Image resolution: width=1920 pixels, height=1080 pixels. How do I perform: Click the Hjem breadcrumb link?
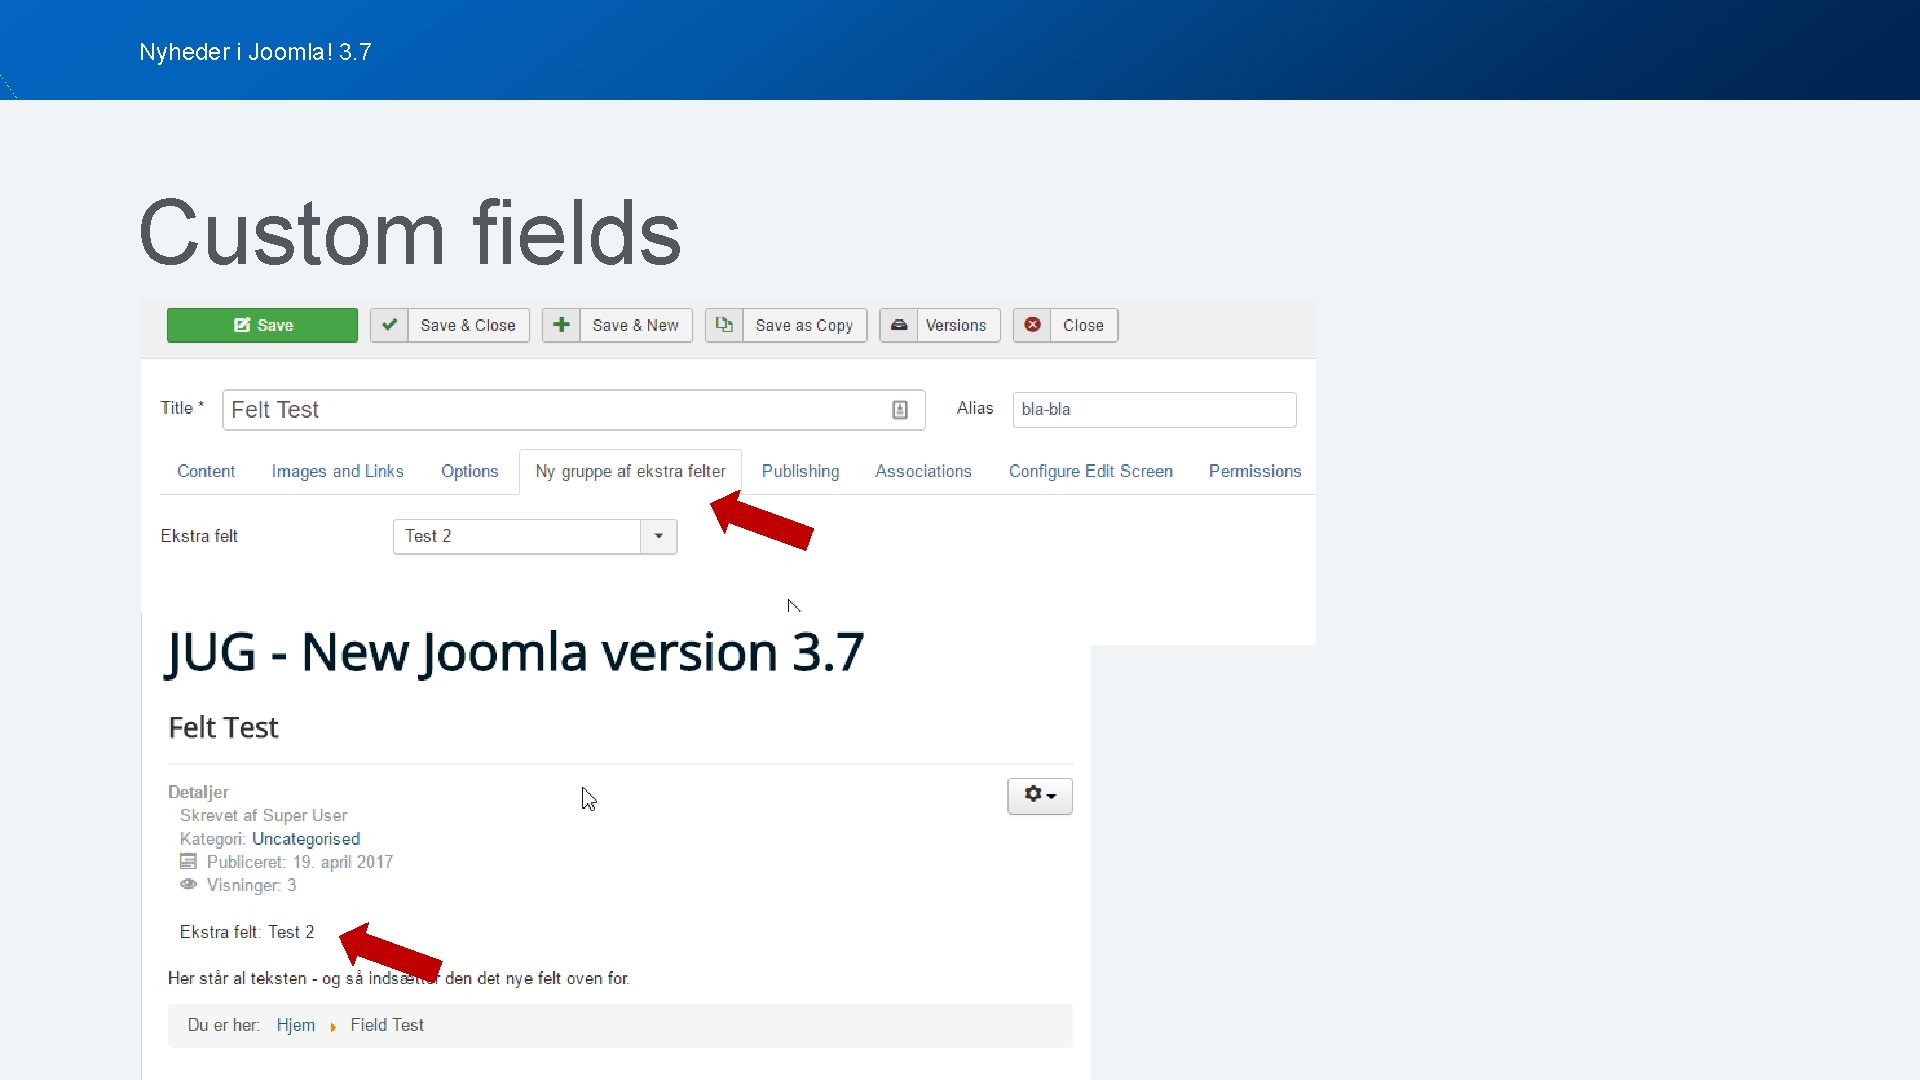pos(295,1025)
